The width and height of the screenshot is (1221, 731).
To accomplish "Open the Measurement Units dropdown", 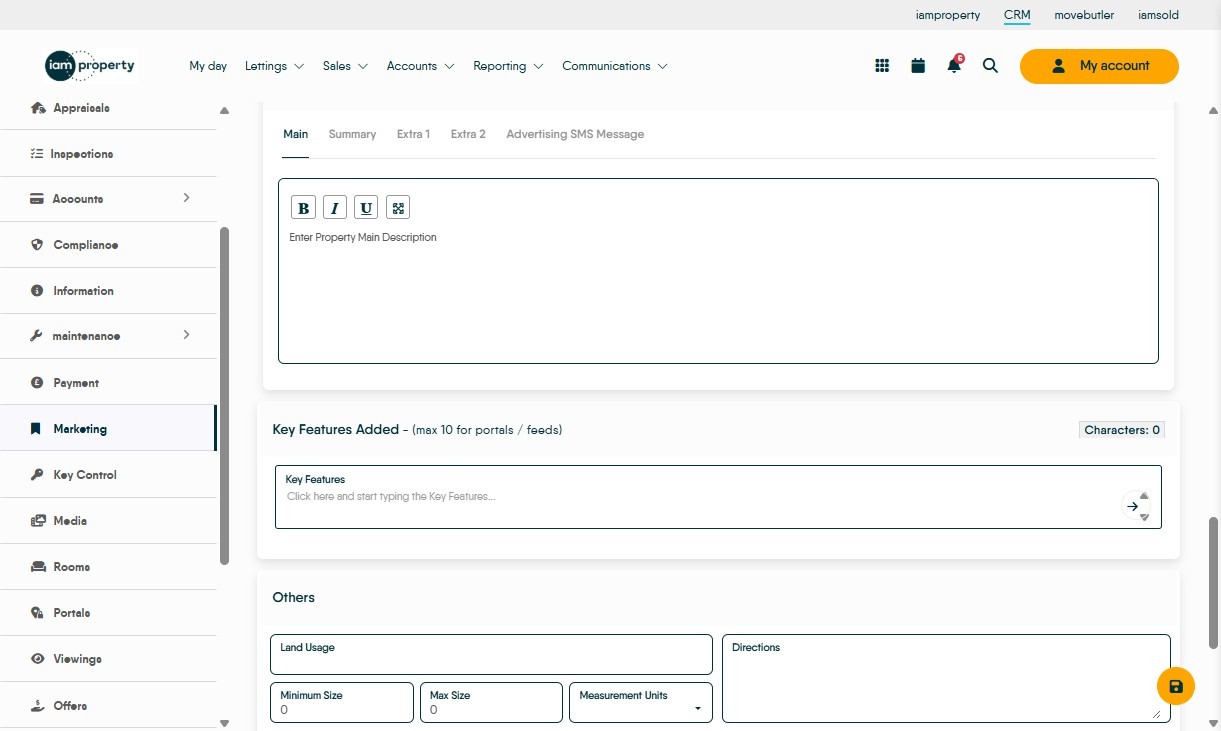I will click(640, 702).
